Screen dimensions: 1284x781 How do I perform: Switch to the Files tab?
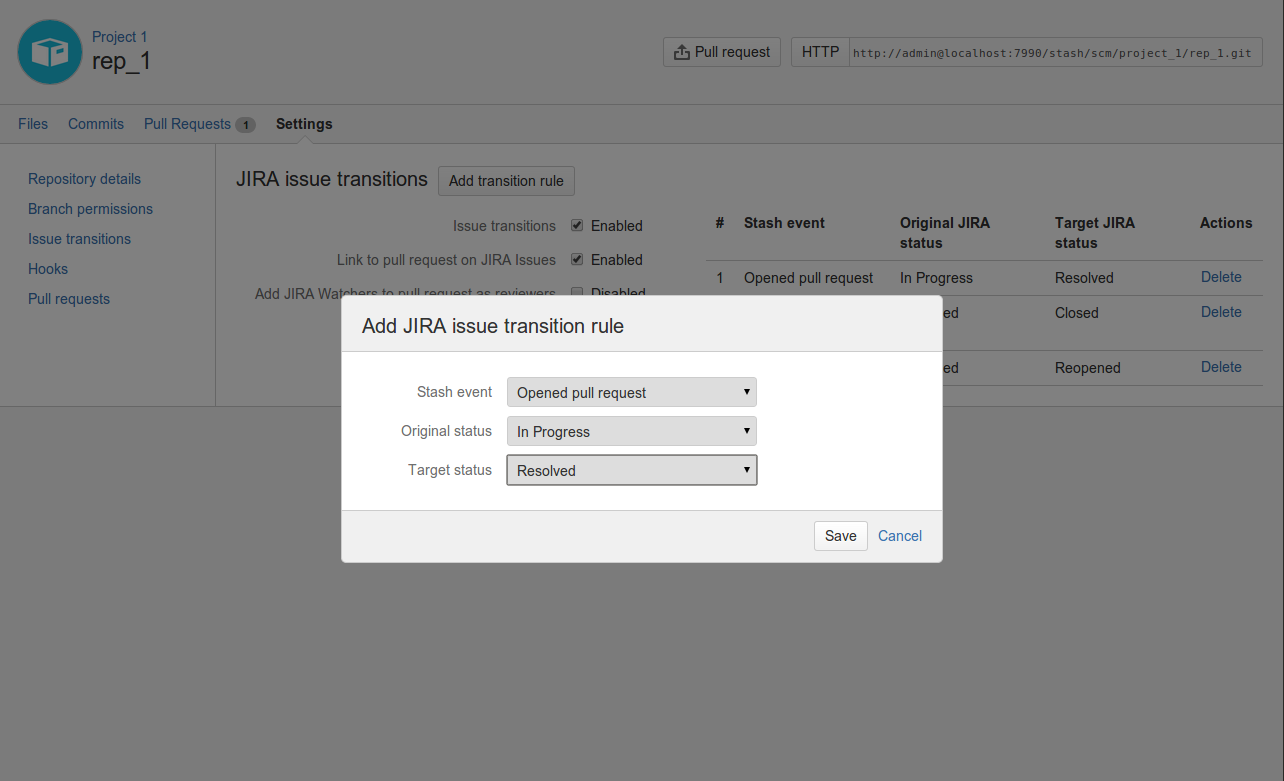click(x=33, y=124)
